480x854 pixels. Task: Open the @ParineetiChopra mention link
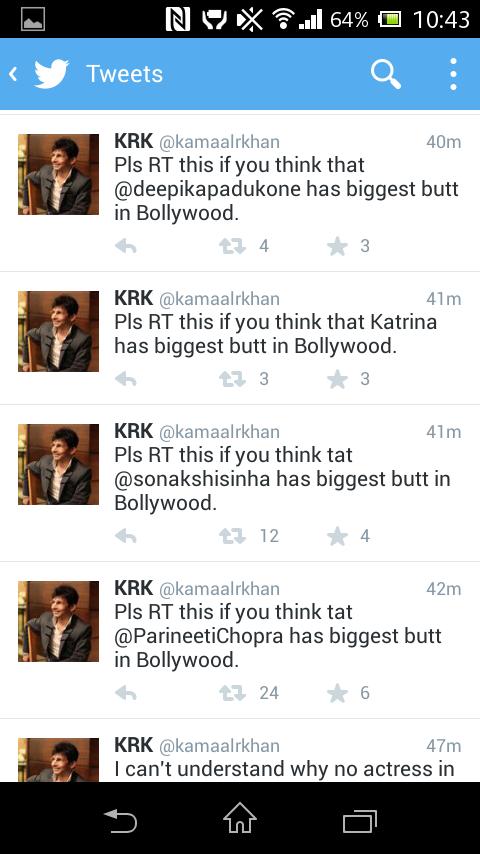click(199, 636)
